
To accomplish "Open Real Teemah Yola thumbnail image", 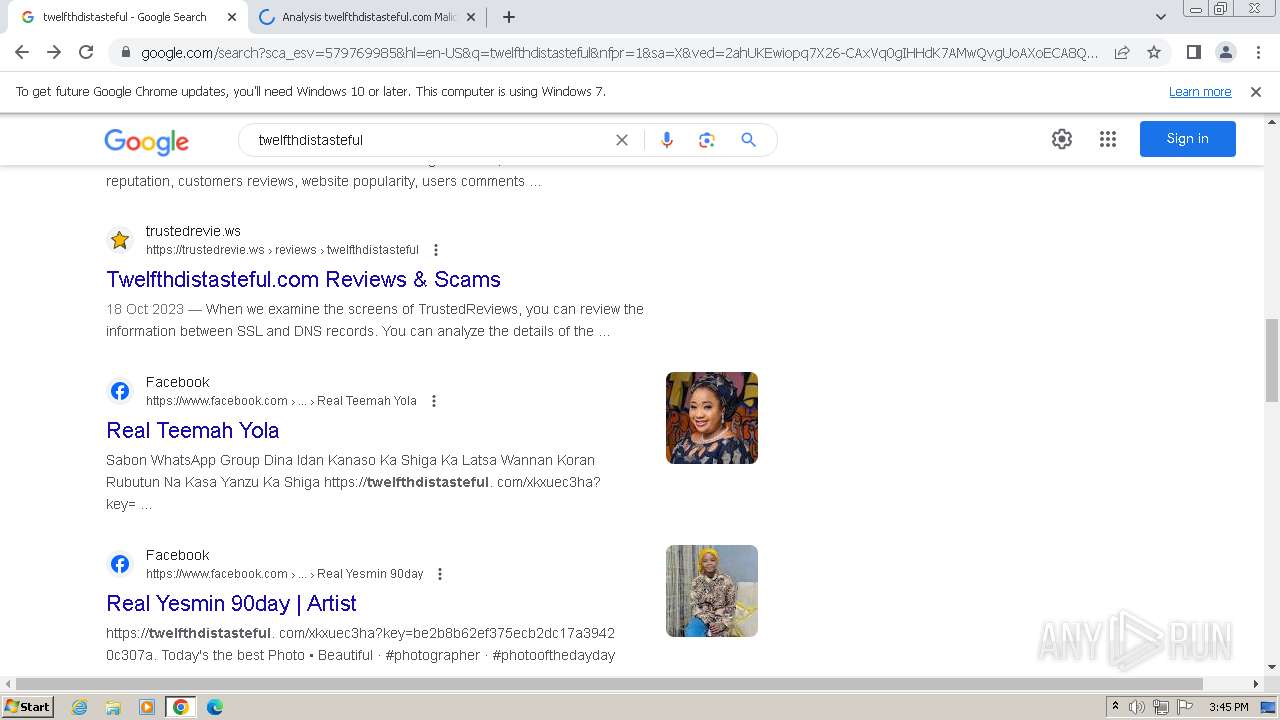I will (712, 418).
